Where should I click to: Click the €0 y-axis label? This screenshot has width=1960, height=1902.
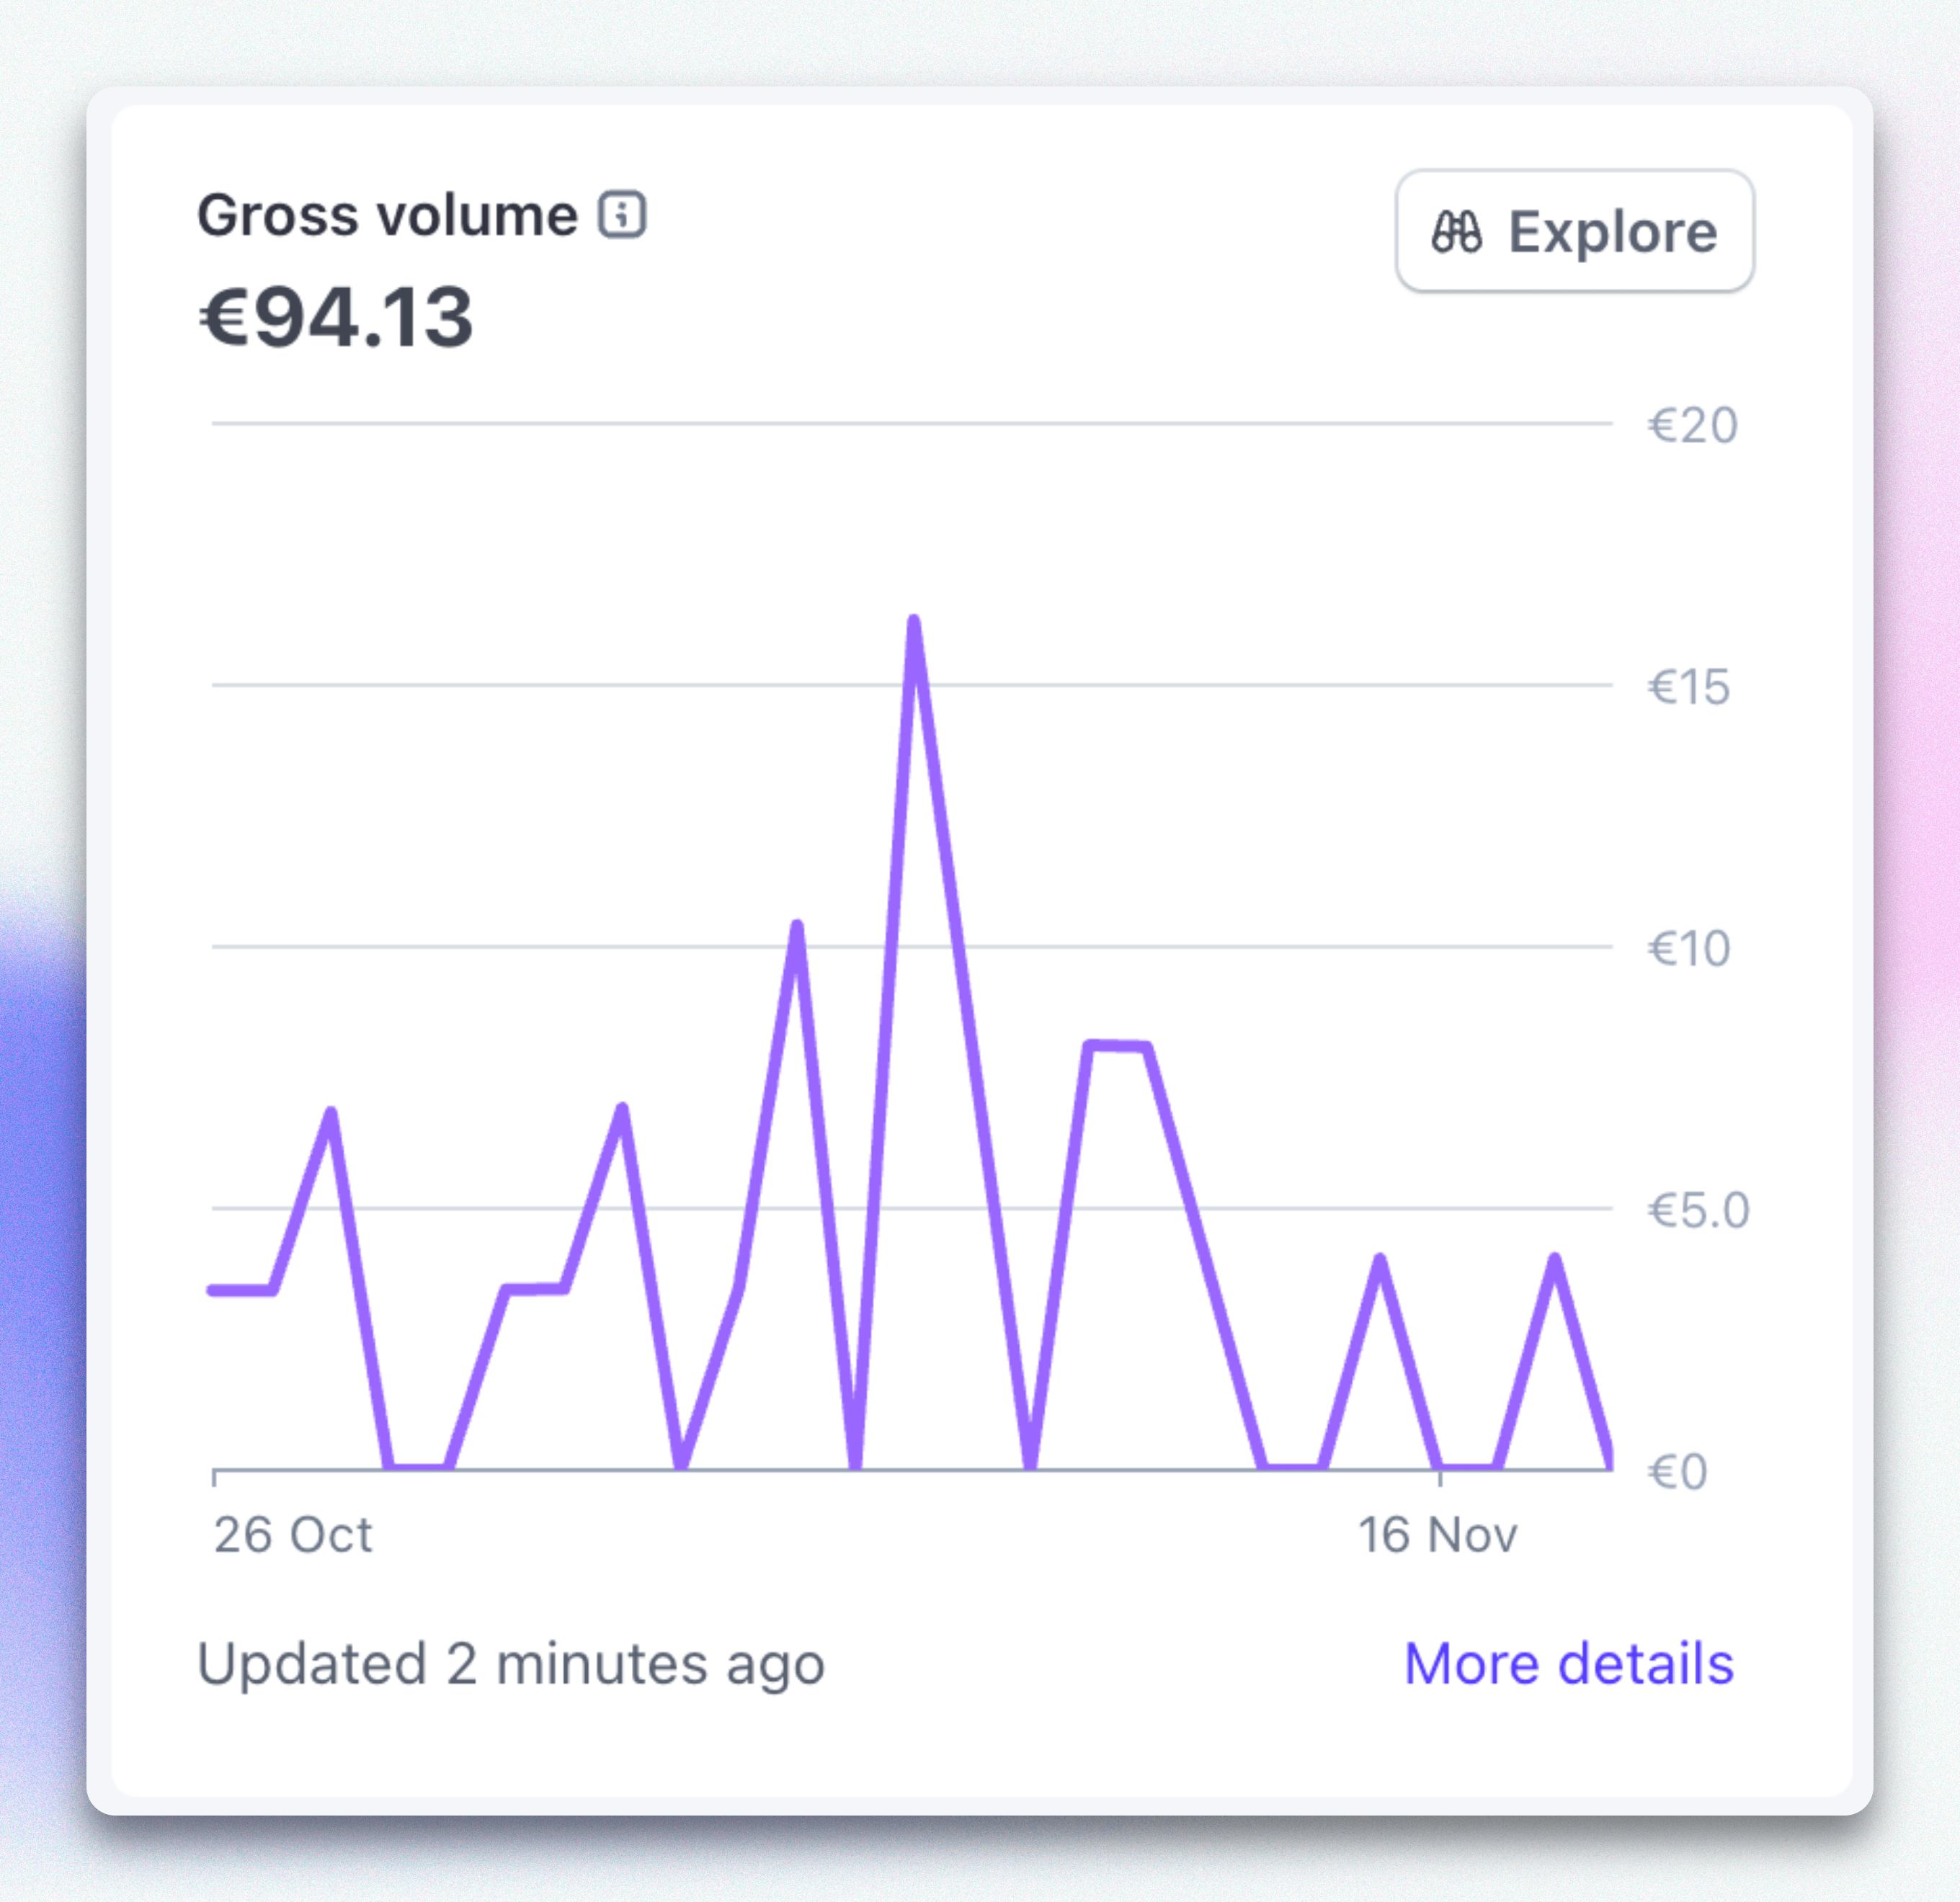pyautogui.click(x=1677, y=1472)
